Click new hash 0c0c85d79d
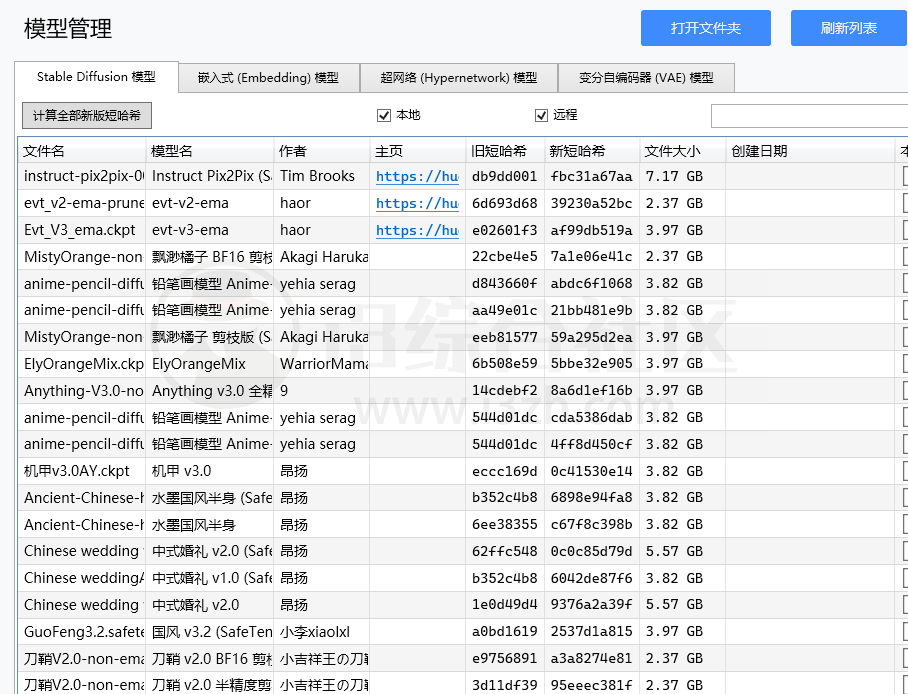 point(592,551)
